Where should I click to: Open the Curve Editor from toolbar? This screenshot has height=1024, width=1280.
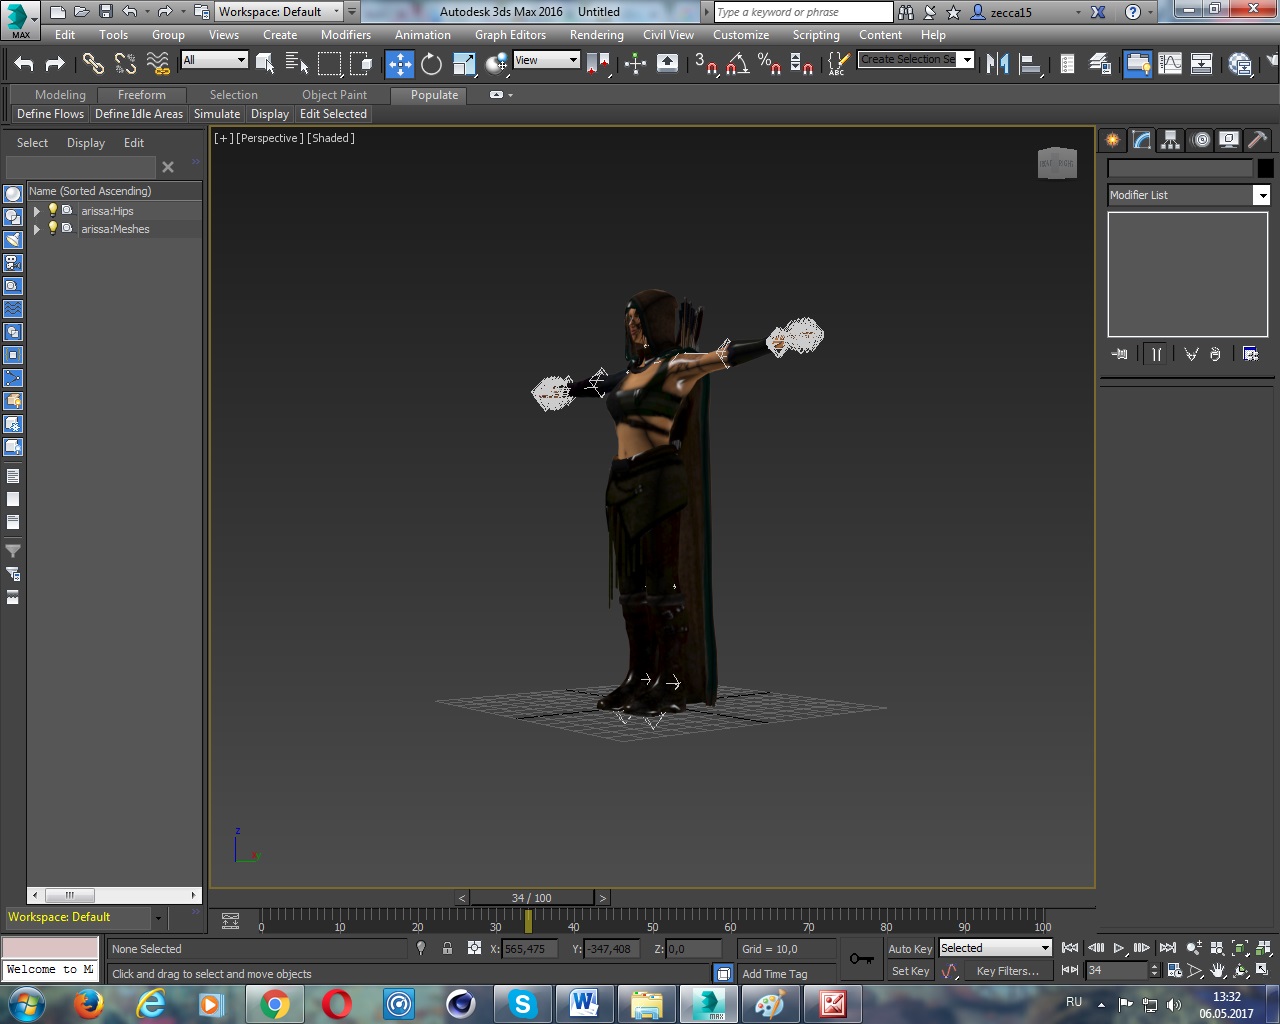click(1170, 64)
